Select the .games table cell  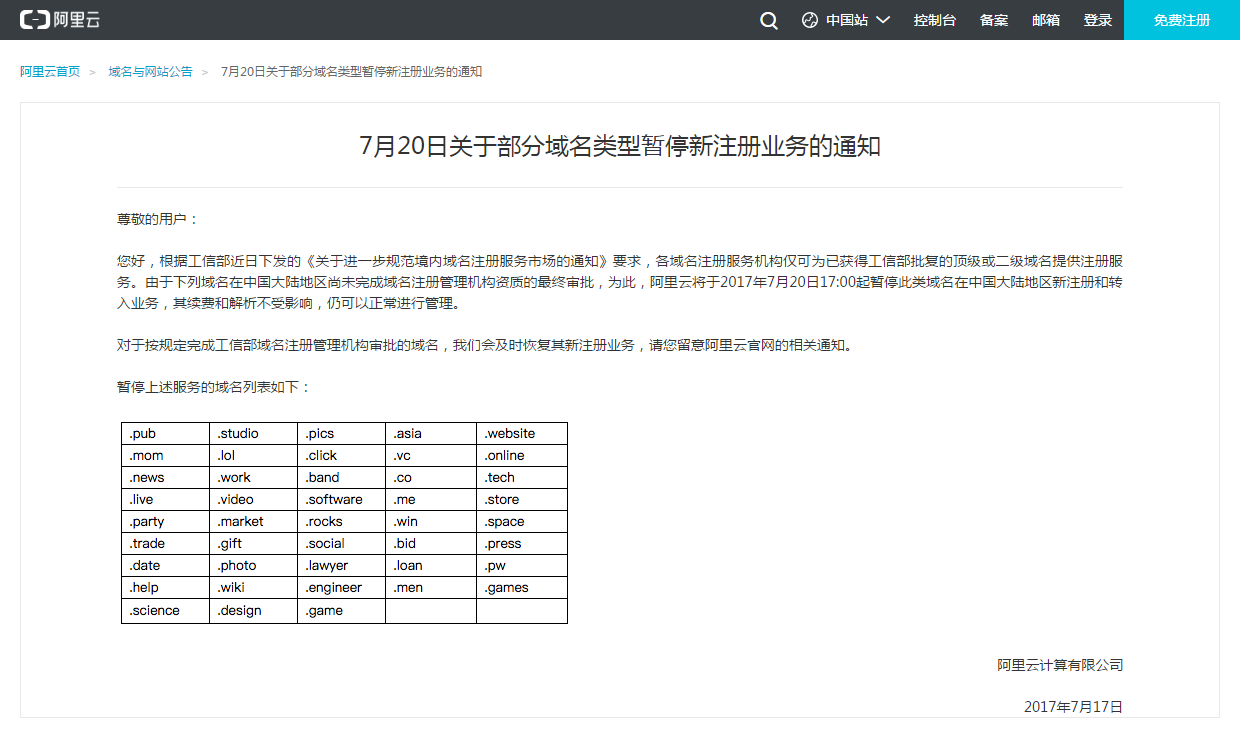(x=522, y=588)
